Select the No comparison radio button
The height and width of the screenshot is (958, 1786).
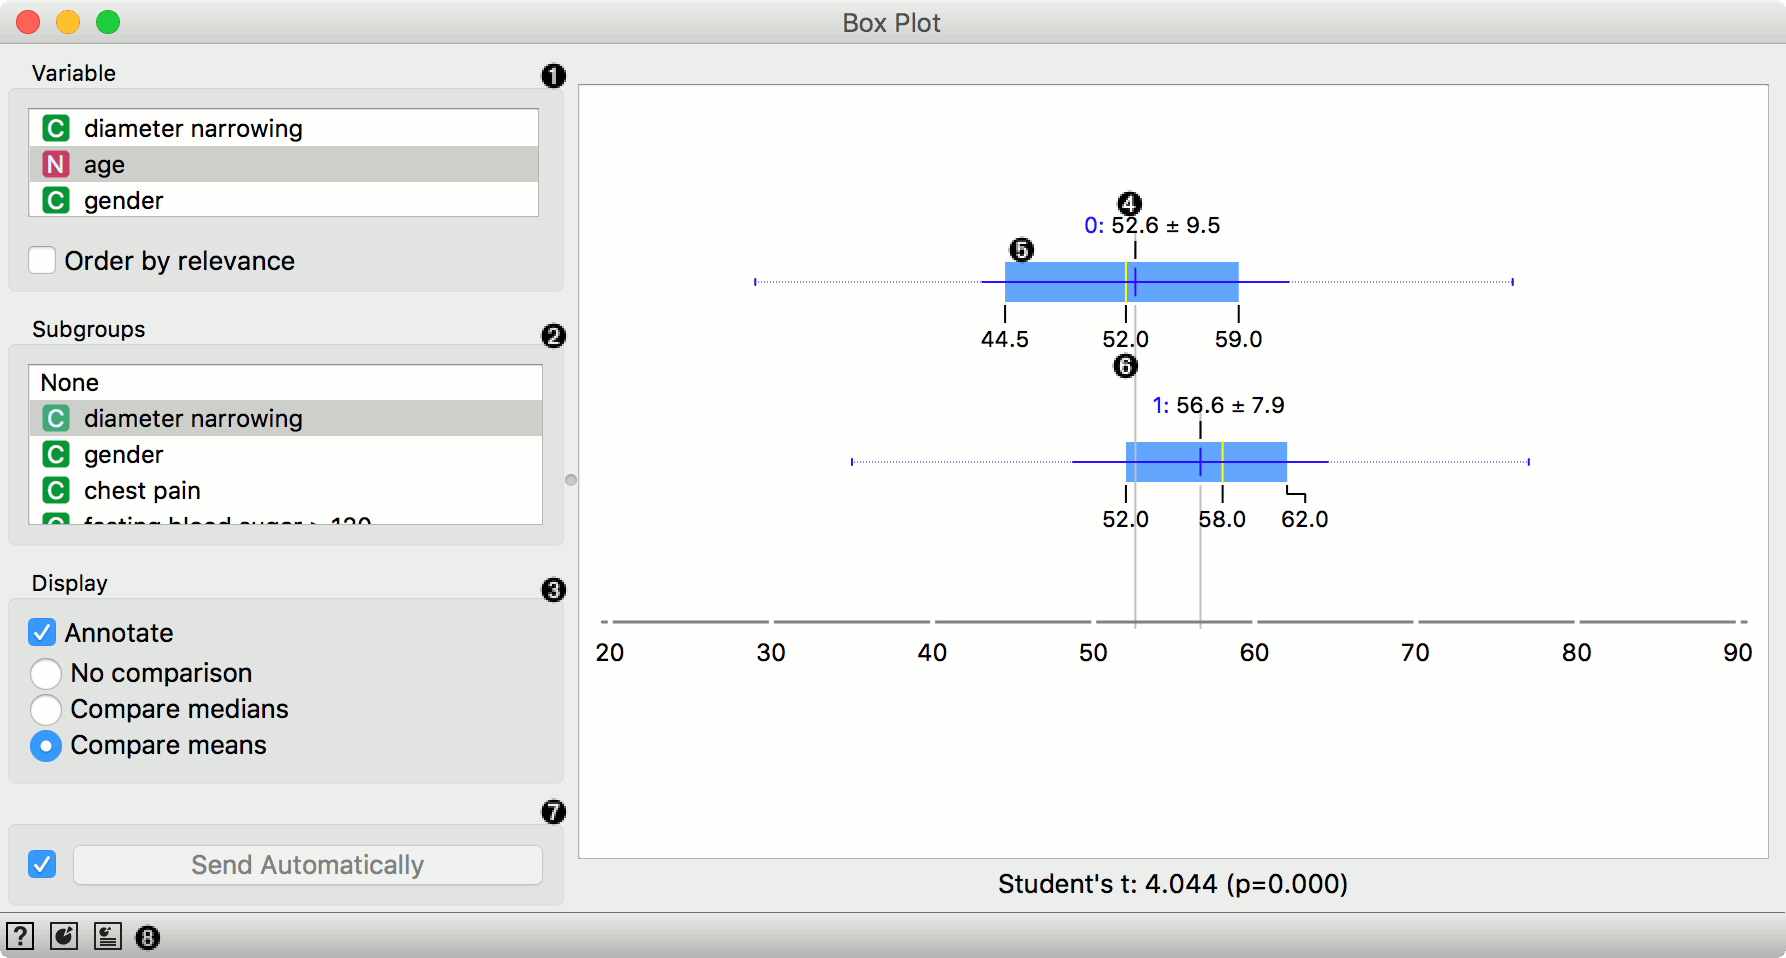click(x=46, y=673)
